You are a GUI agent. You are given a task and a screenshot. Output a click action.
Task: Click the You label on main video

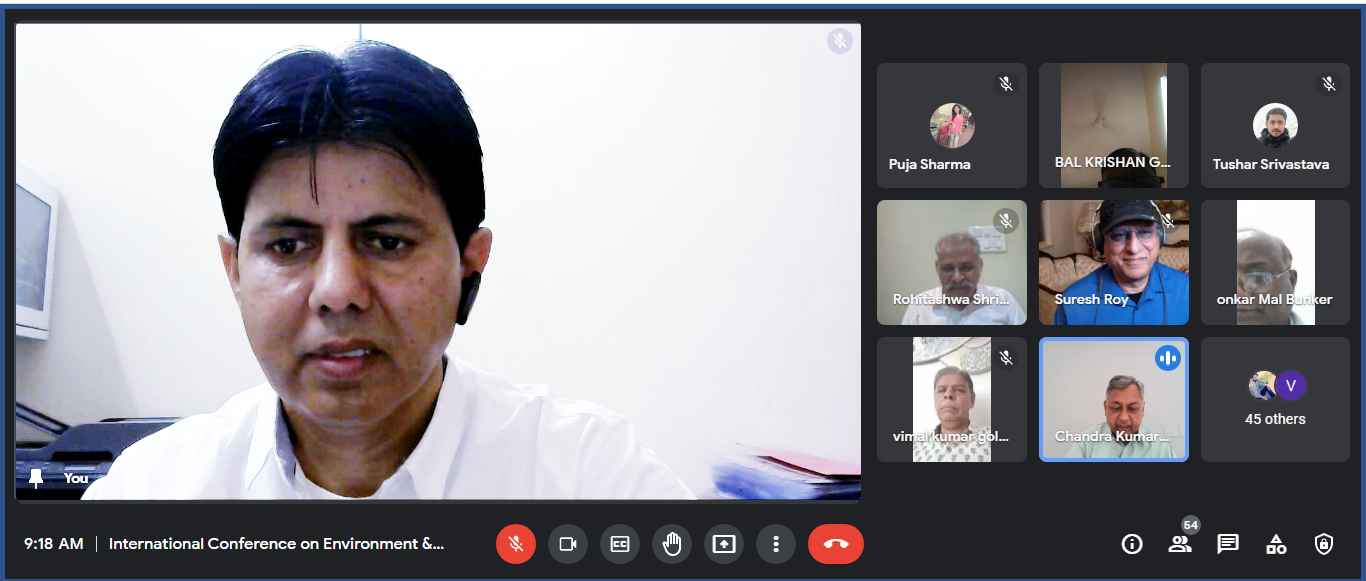tap(76, 478)
